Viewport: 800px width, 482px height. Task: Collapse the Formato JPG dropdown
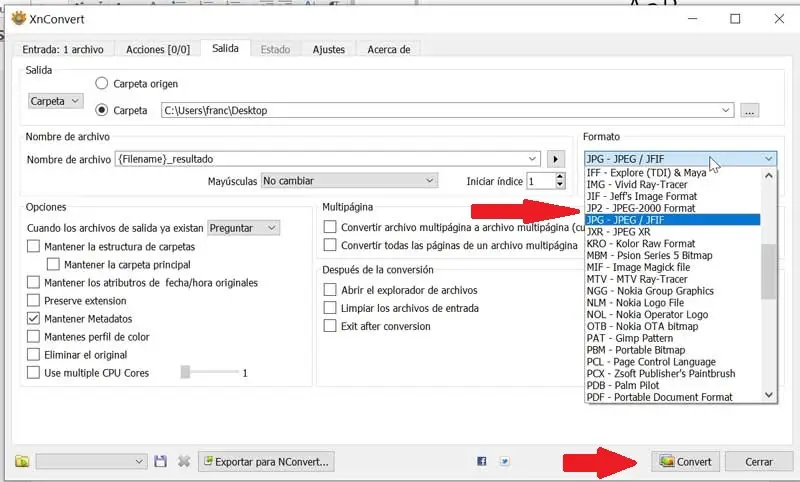[681, 159]
